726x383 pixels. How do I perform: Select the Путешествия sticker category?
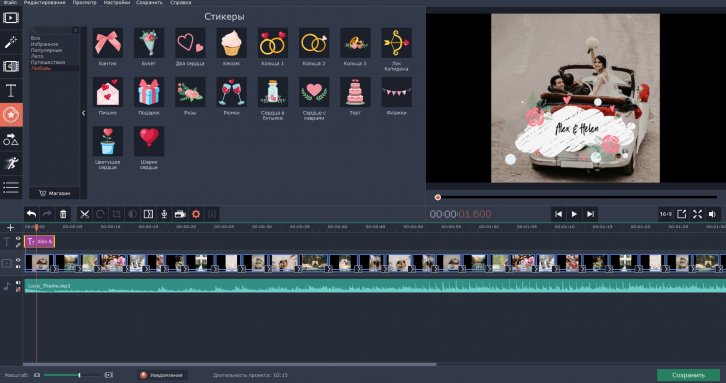point(48,62)
